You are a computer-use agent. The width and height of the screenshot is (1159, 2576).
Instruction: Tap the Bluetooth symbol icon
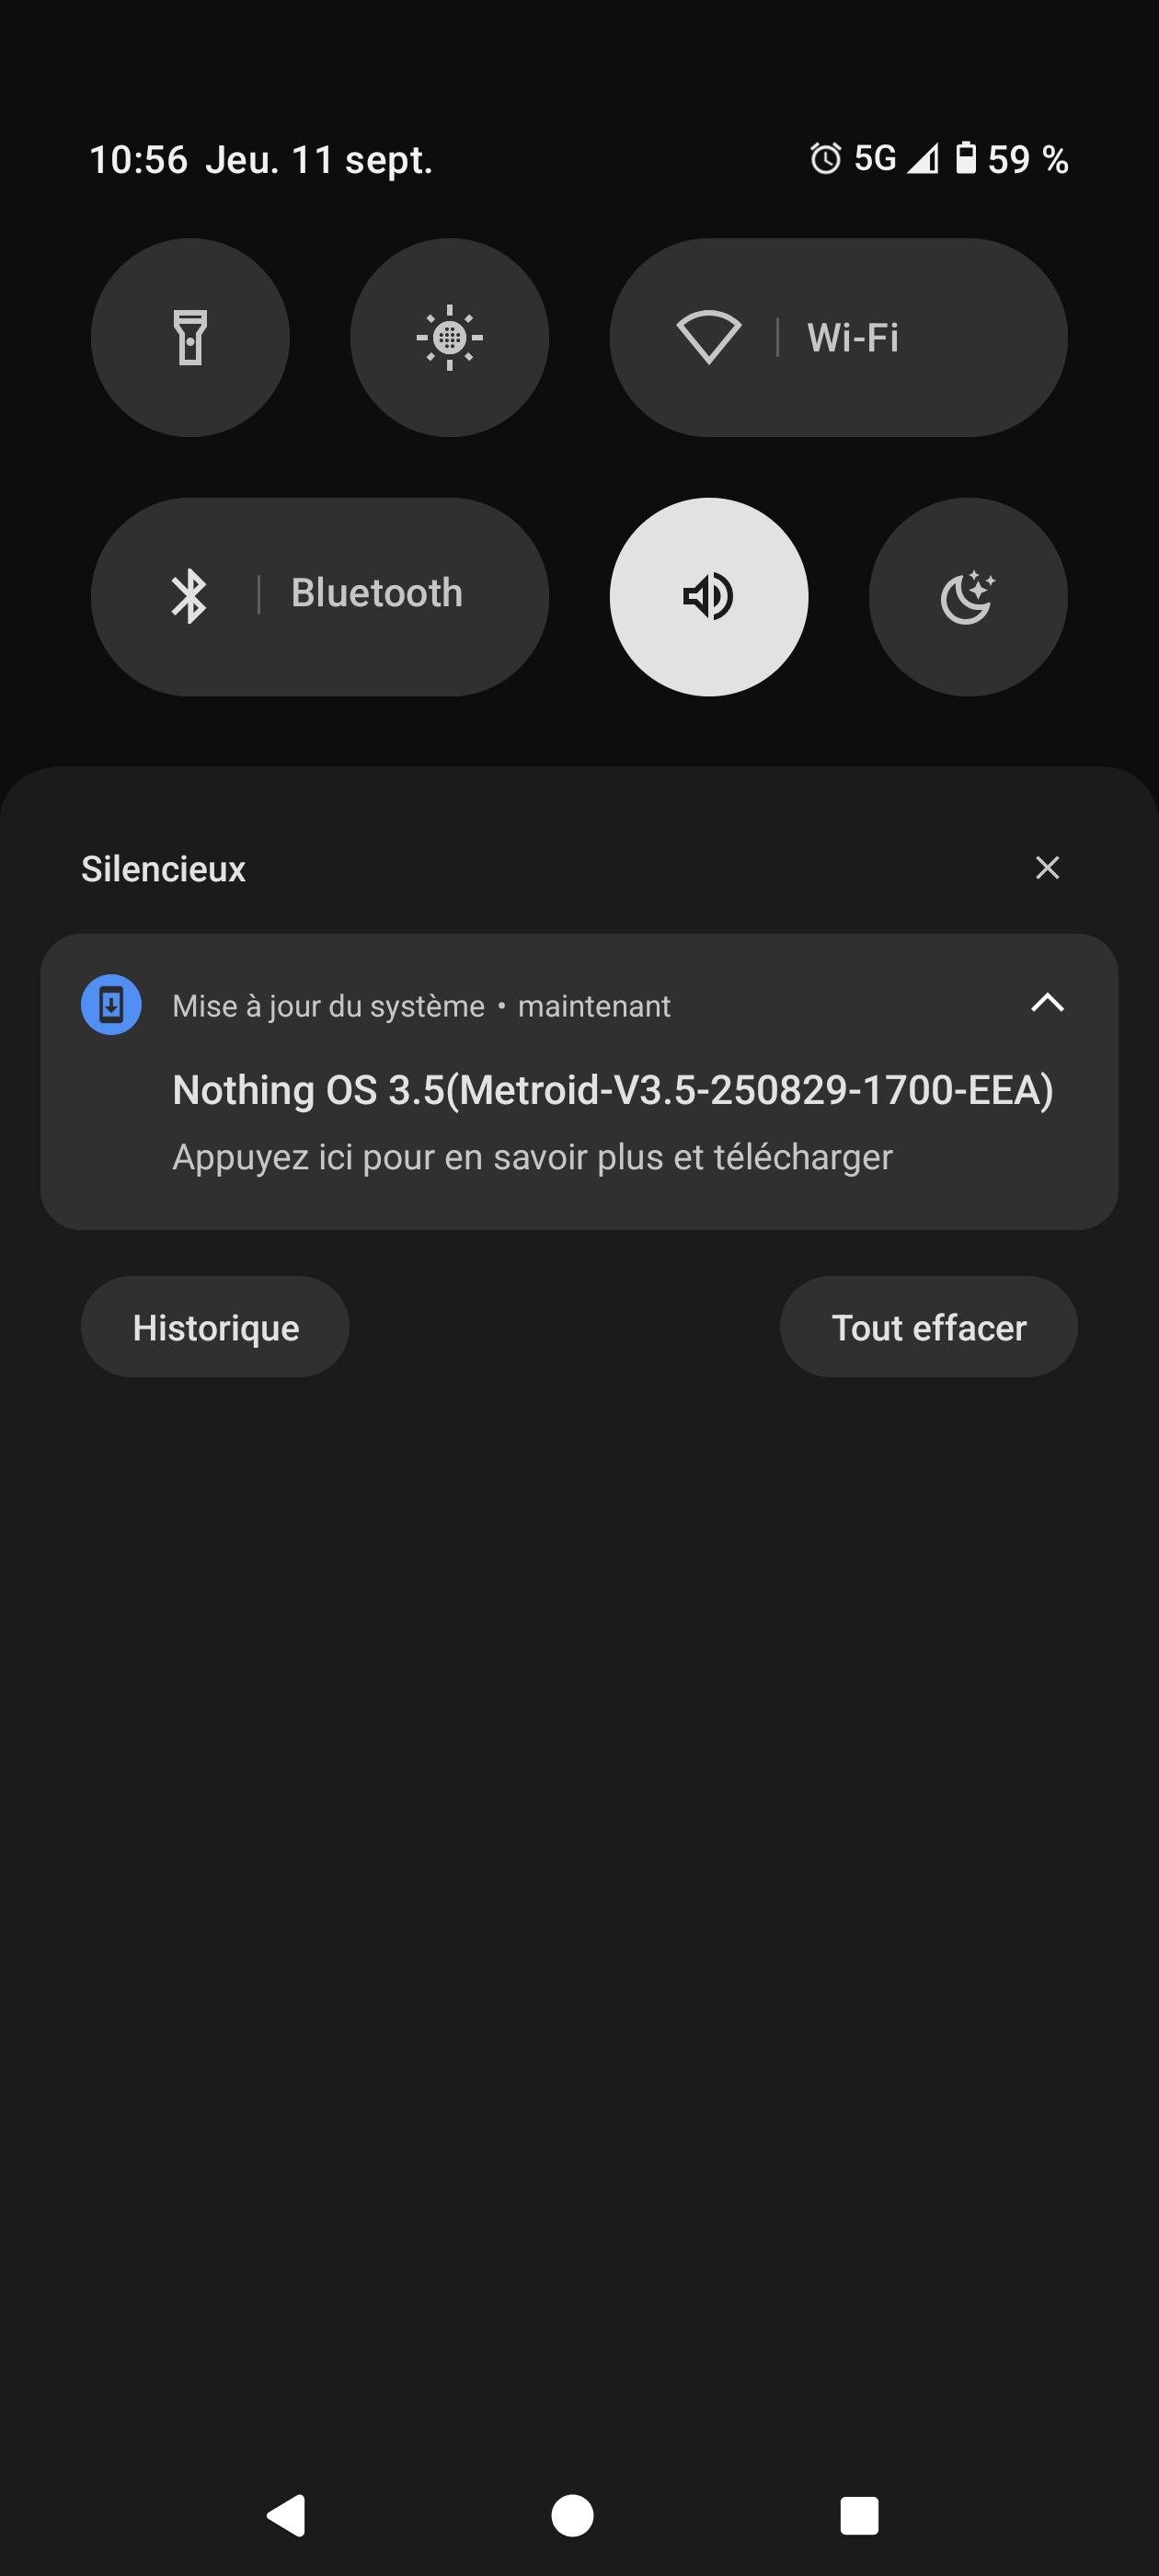[x=189, y=596]
